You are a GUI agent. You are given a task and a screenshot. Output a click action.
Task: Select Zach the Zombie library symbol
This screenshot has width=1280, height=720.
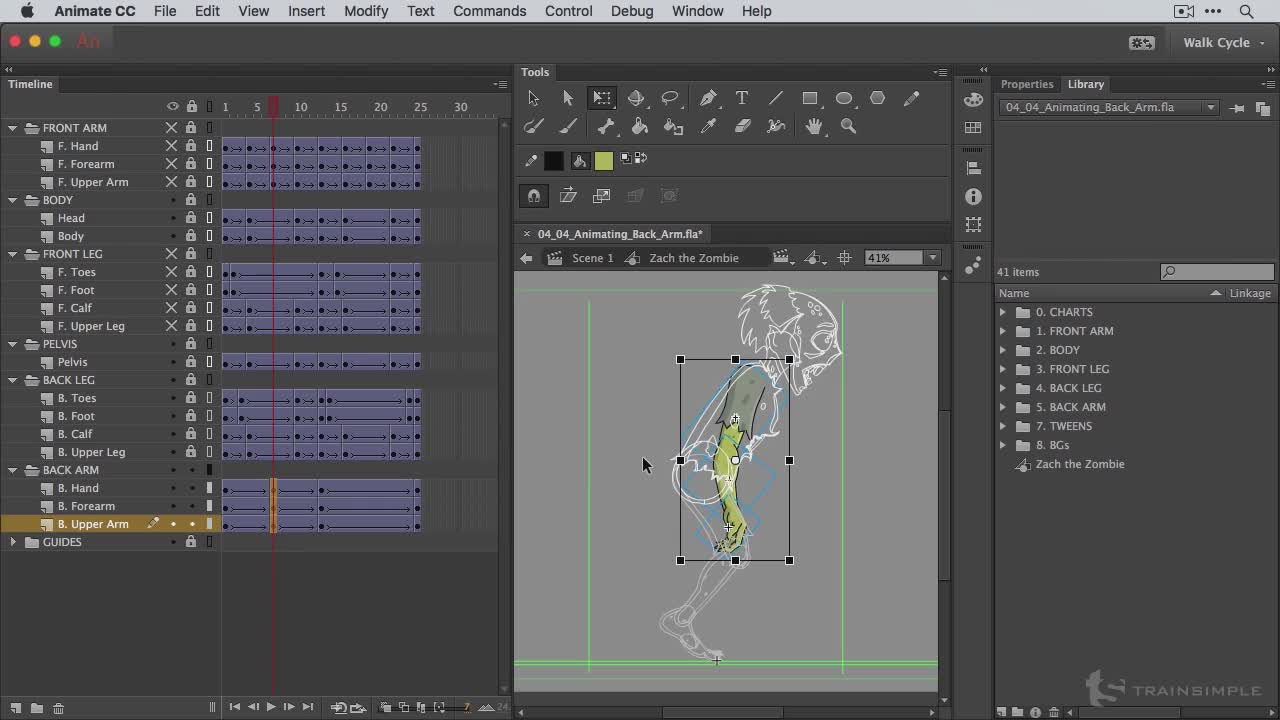click(x=1079, y=464)
